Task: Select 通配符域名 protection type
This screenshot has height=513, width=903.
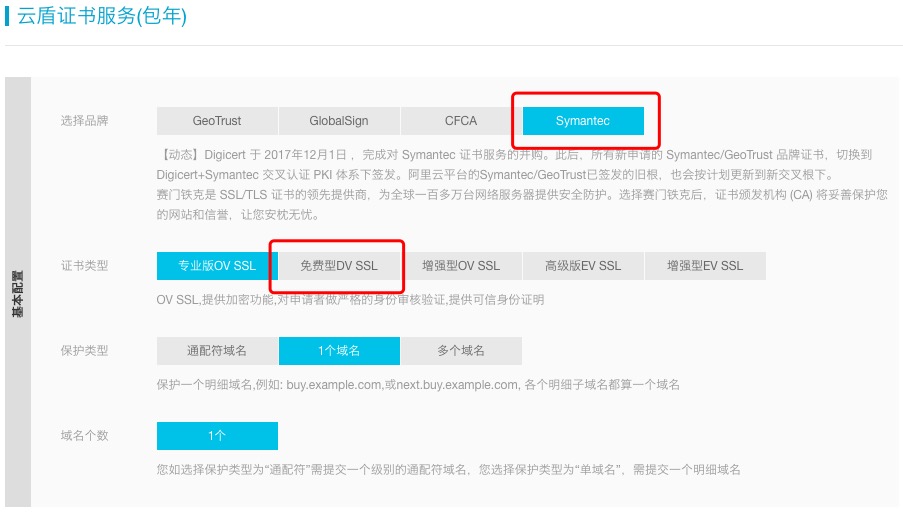Action: [217, 351]
